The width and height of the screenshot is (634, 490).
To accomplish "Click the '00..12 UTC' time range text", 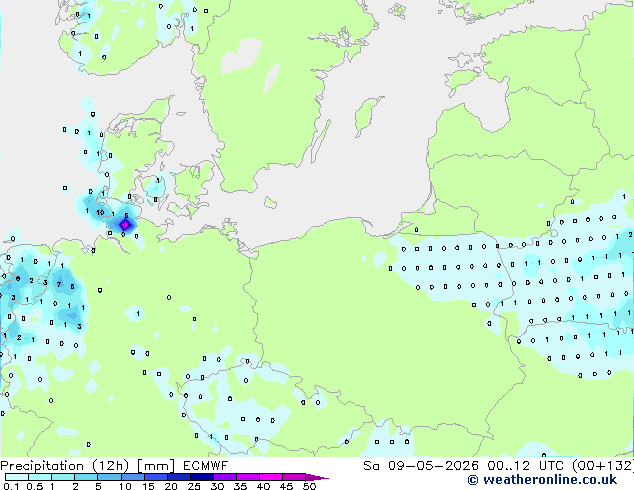I will 526,466.
